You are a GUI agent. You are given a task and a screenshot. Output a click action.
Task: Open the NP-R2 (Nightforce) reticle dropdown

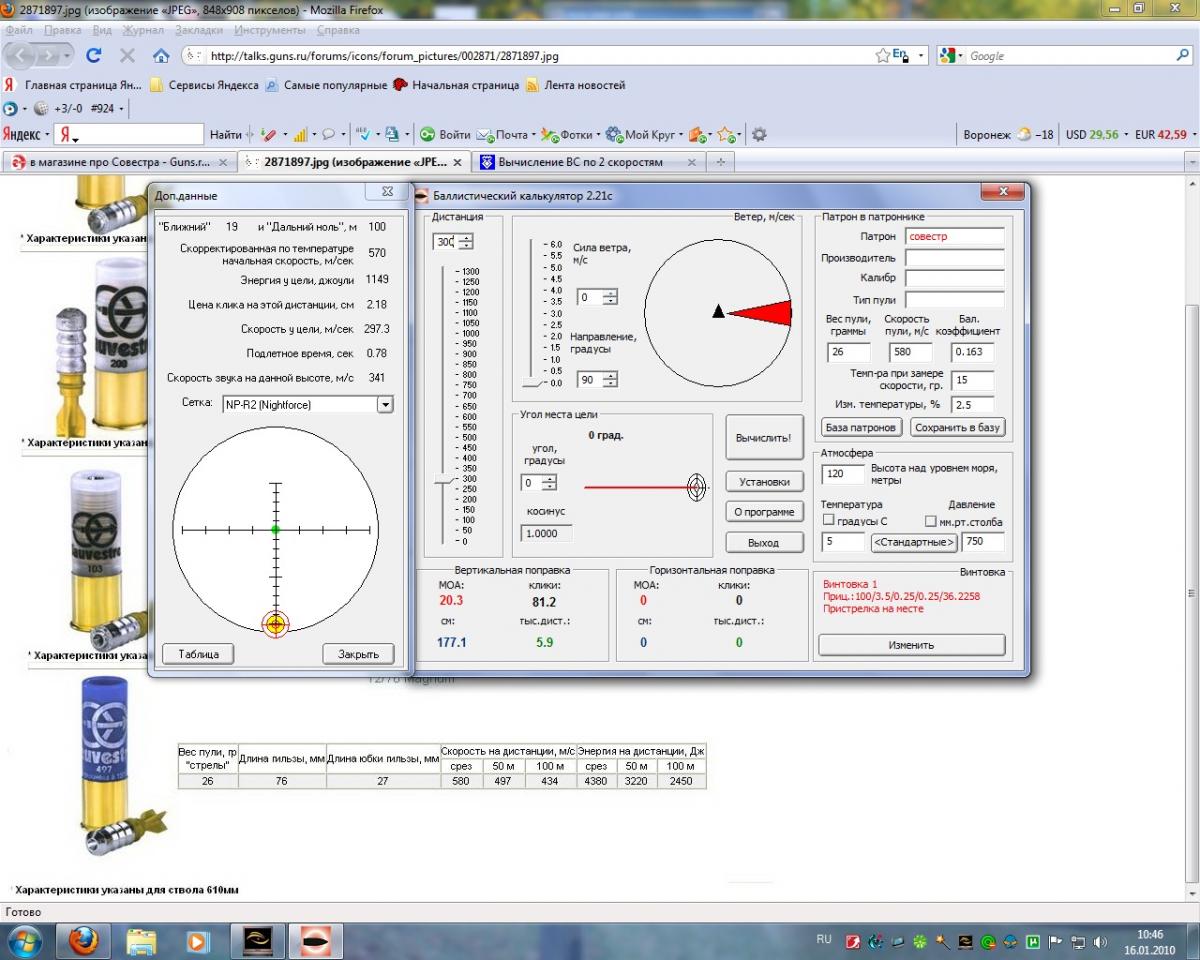[385, 405]
